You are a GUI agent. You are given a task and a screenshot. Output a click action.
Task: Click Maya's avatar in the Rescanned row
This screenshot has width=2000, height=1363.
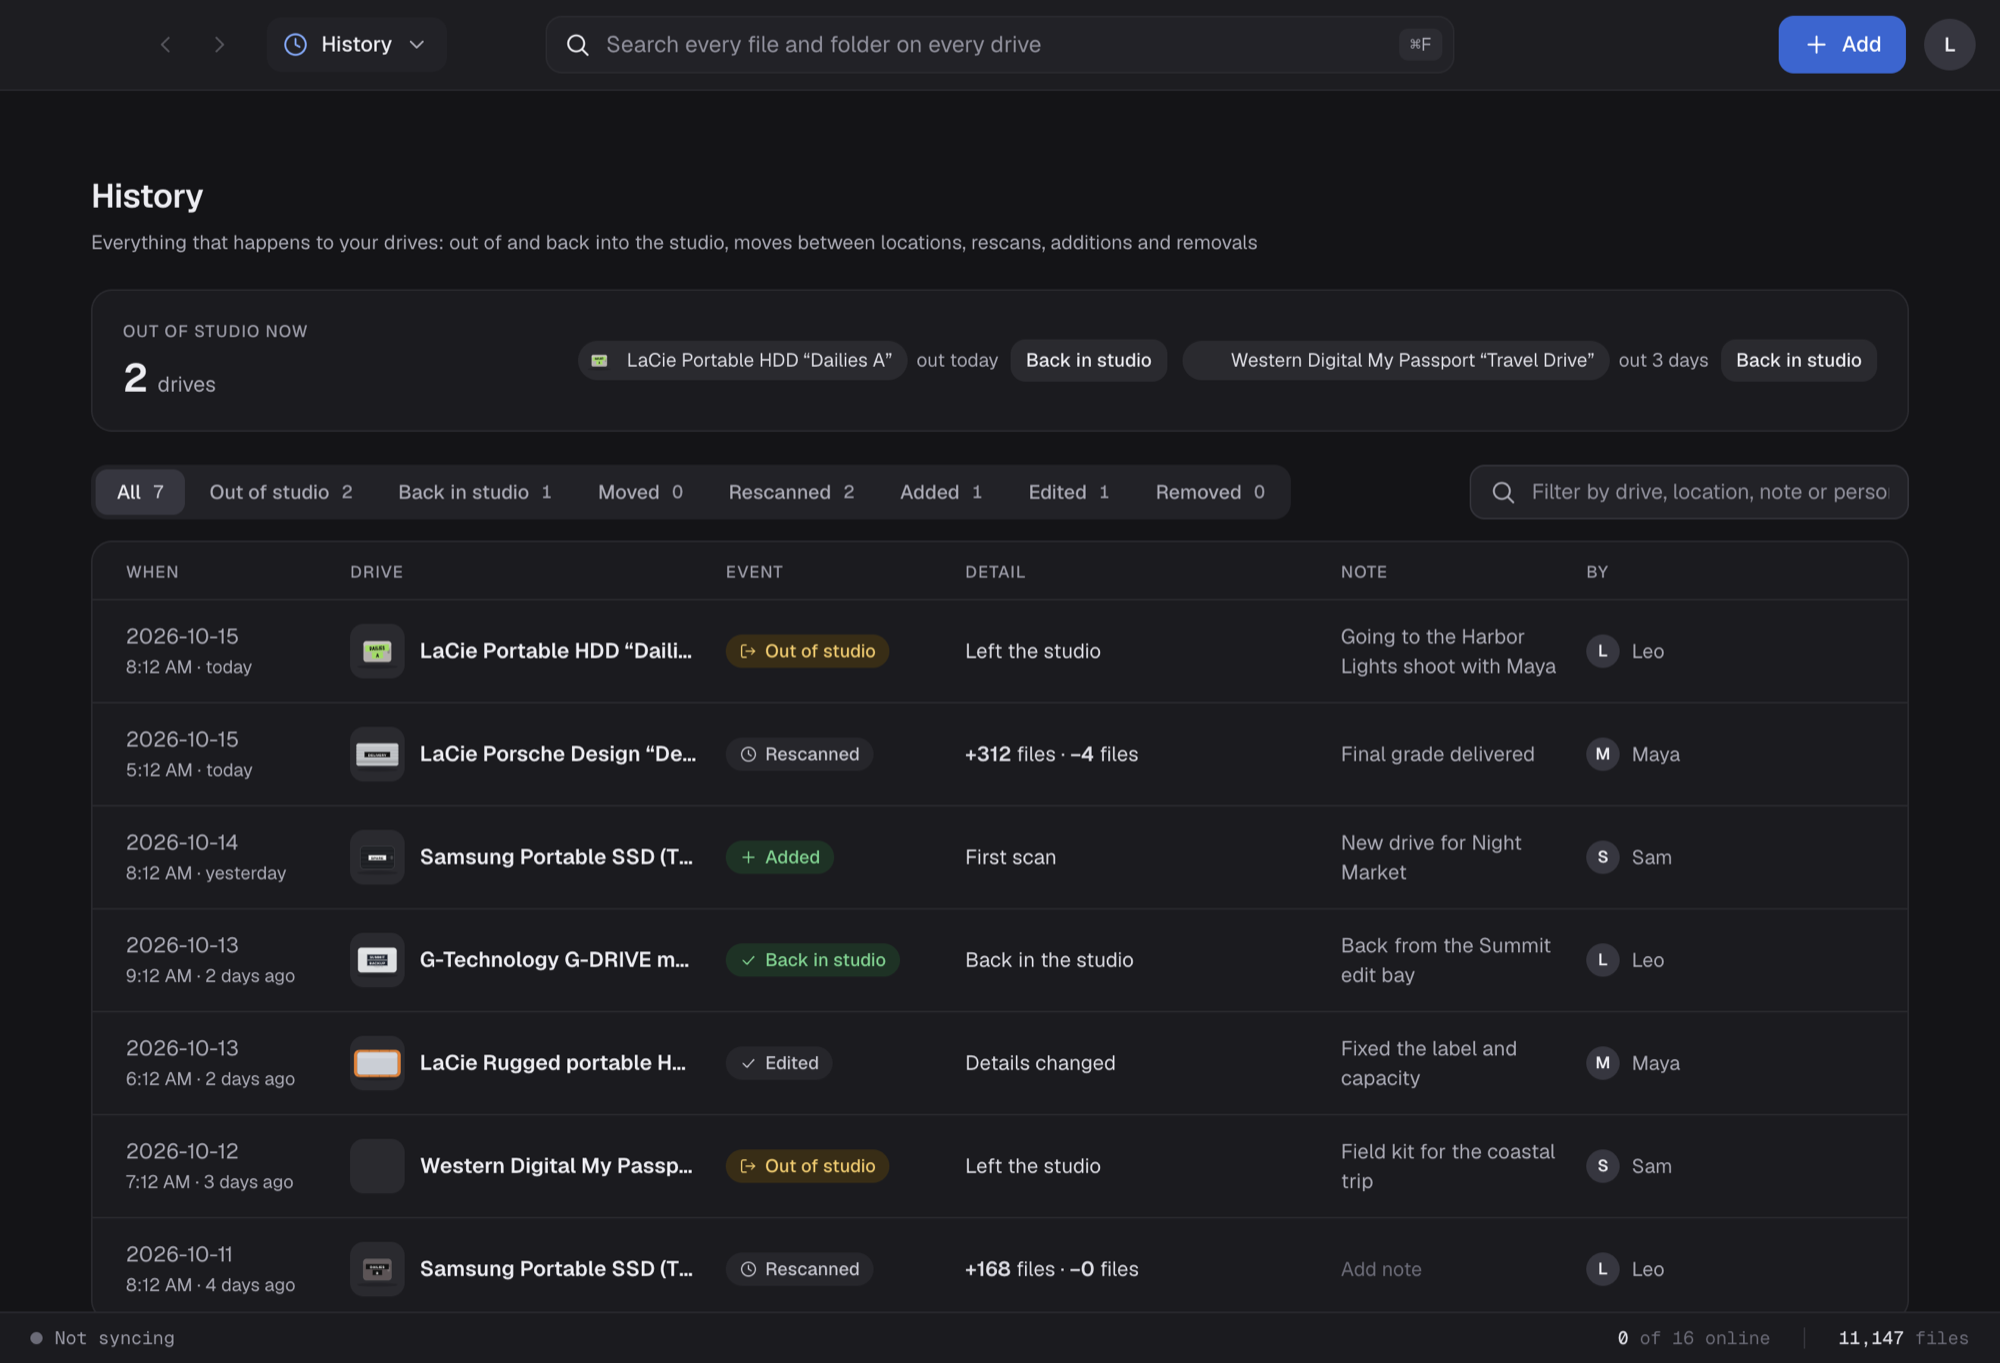point(1602,754)
